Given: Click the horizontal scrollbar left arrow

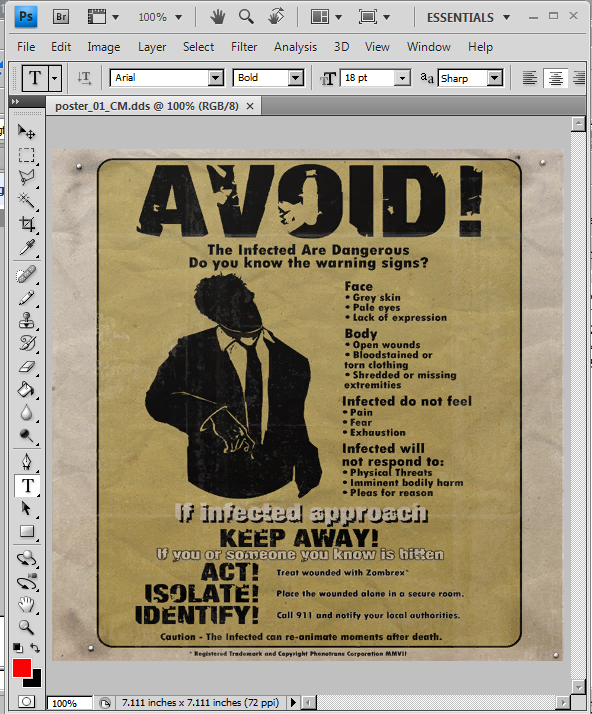Looking at the screenshot, I should pos(309,702).
